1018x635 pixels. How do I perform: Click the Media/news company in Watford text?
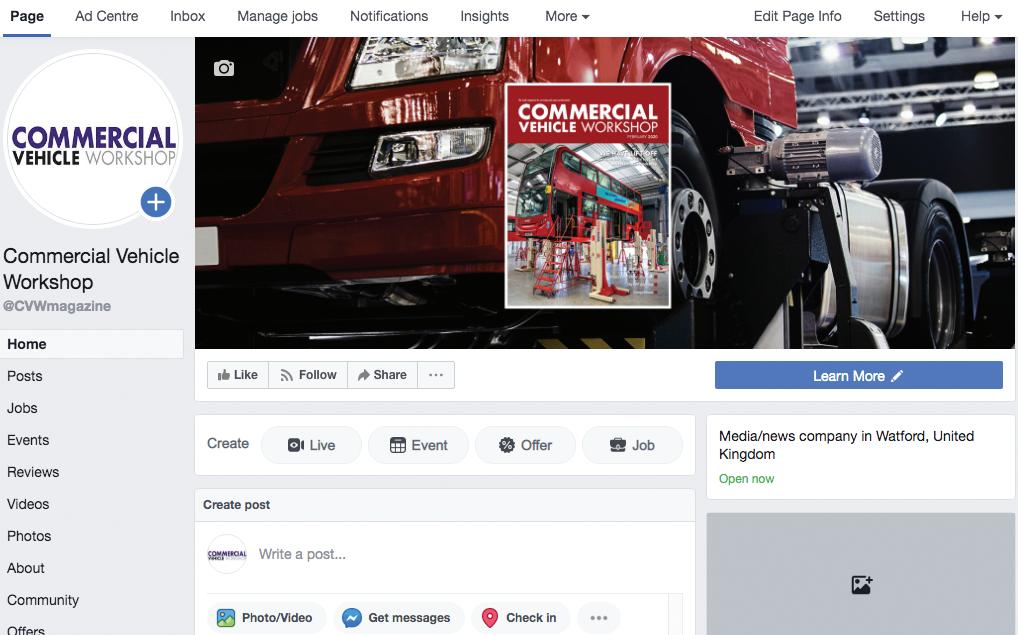click(x=847, y=445)
